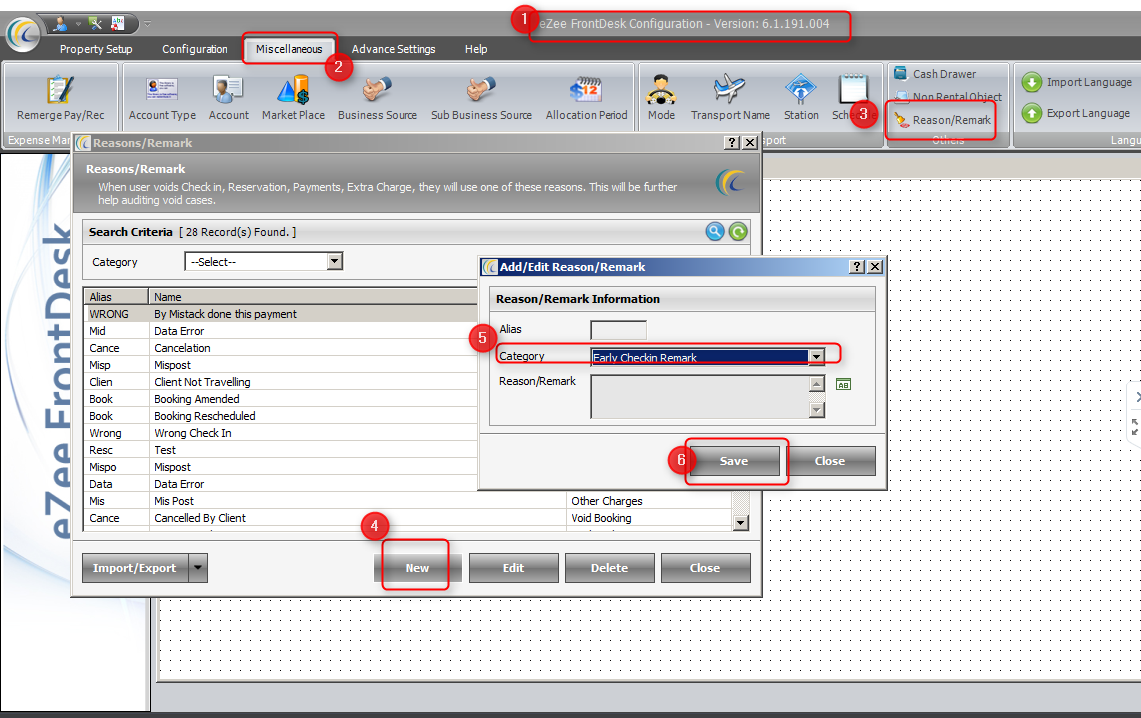Open Business Source configuration
This screenshot has height=718, width=1141.
377,97
